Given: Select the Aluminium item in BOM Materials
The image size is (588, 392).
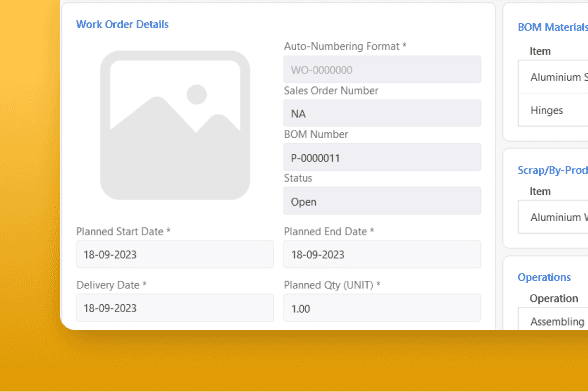Looking at the screenshot, I should tap(553, 77).
